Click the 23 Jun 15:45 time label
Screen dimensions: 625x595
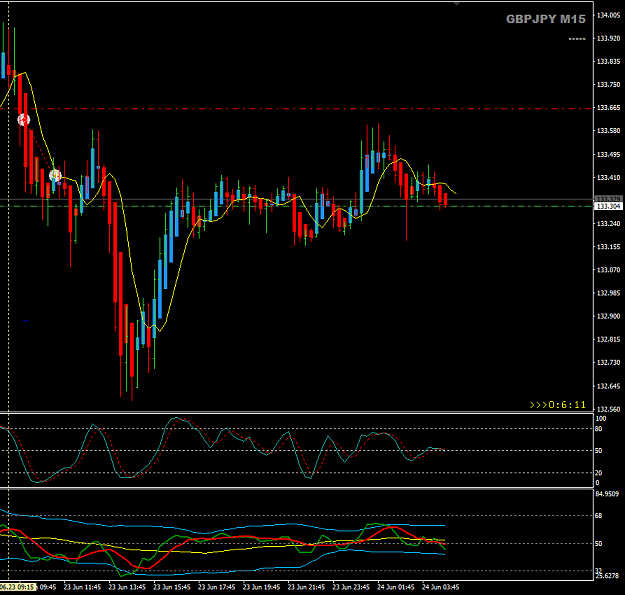[172, 587]
